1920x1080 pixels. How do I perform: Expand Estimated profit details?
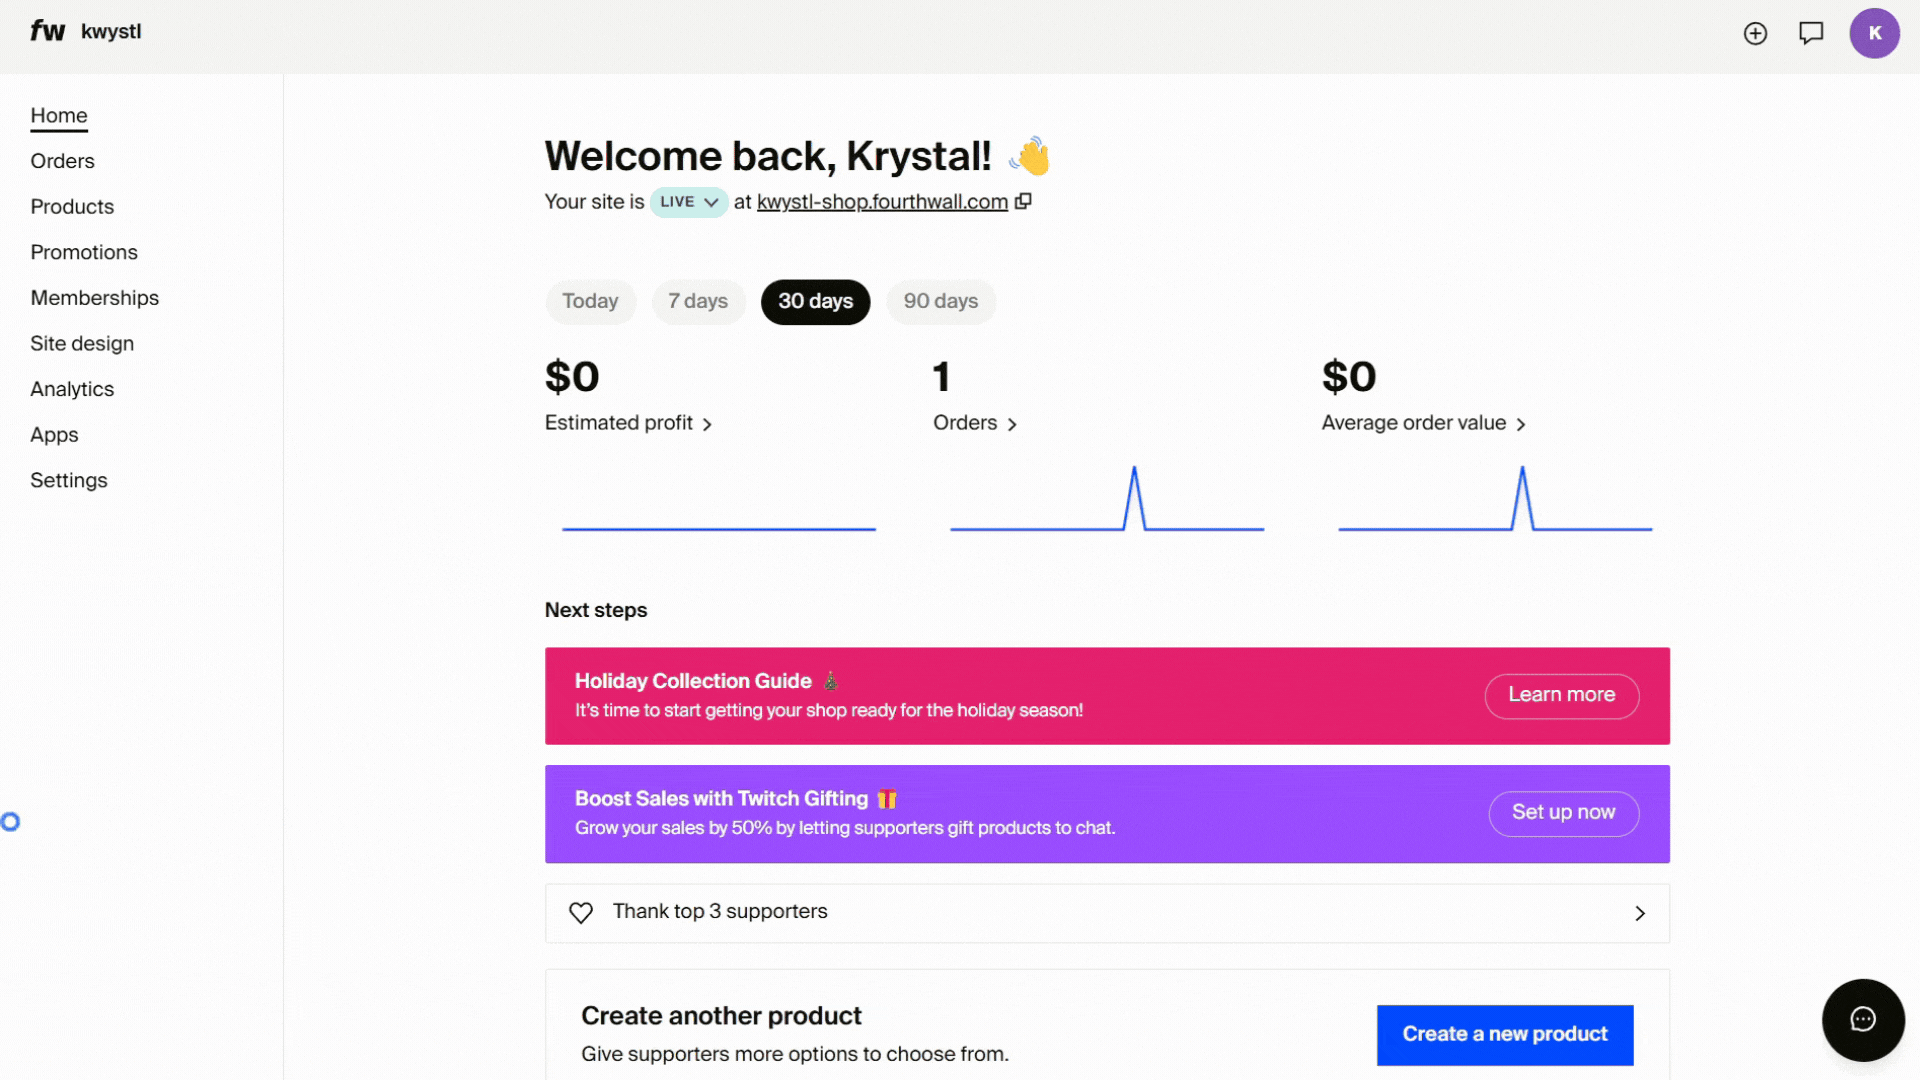628,423
